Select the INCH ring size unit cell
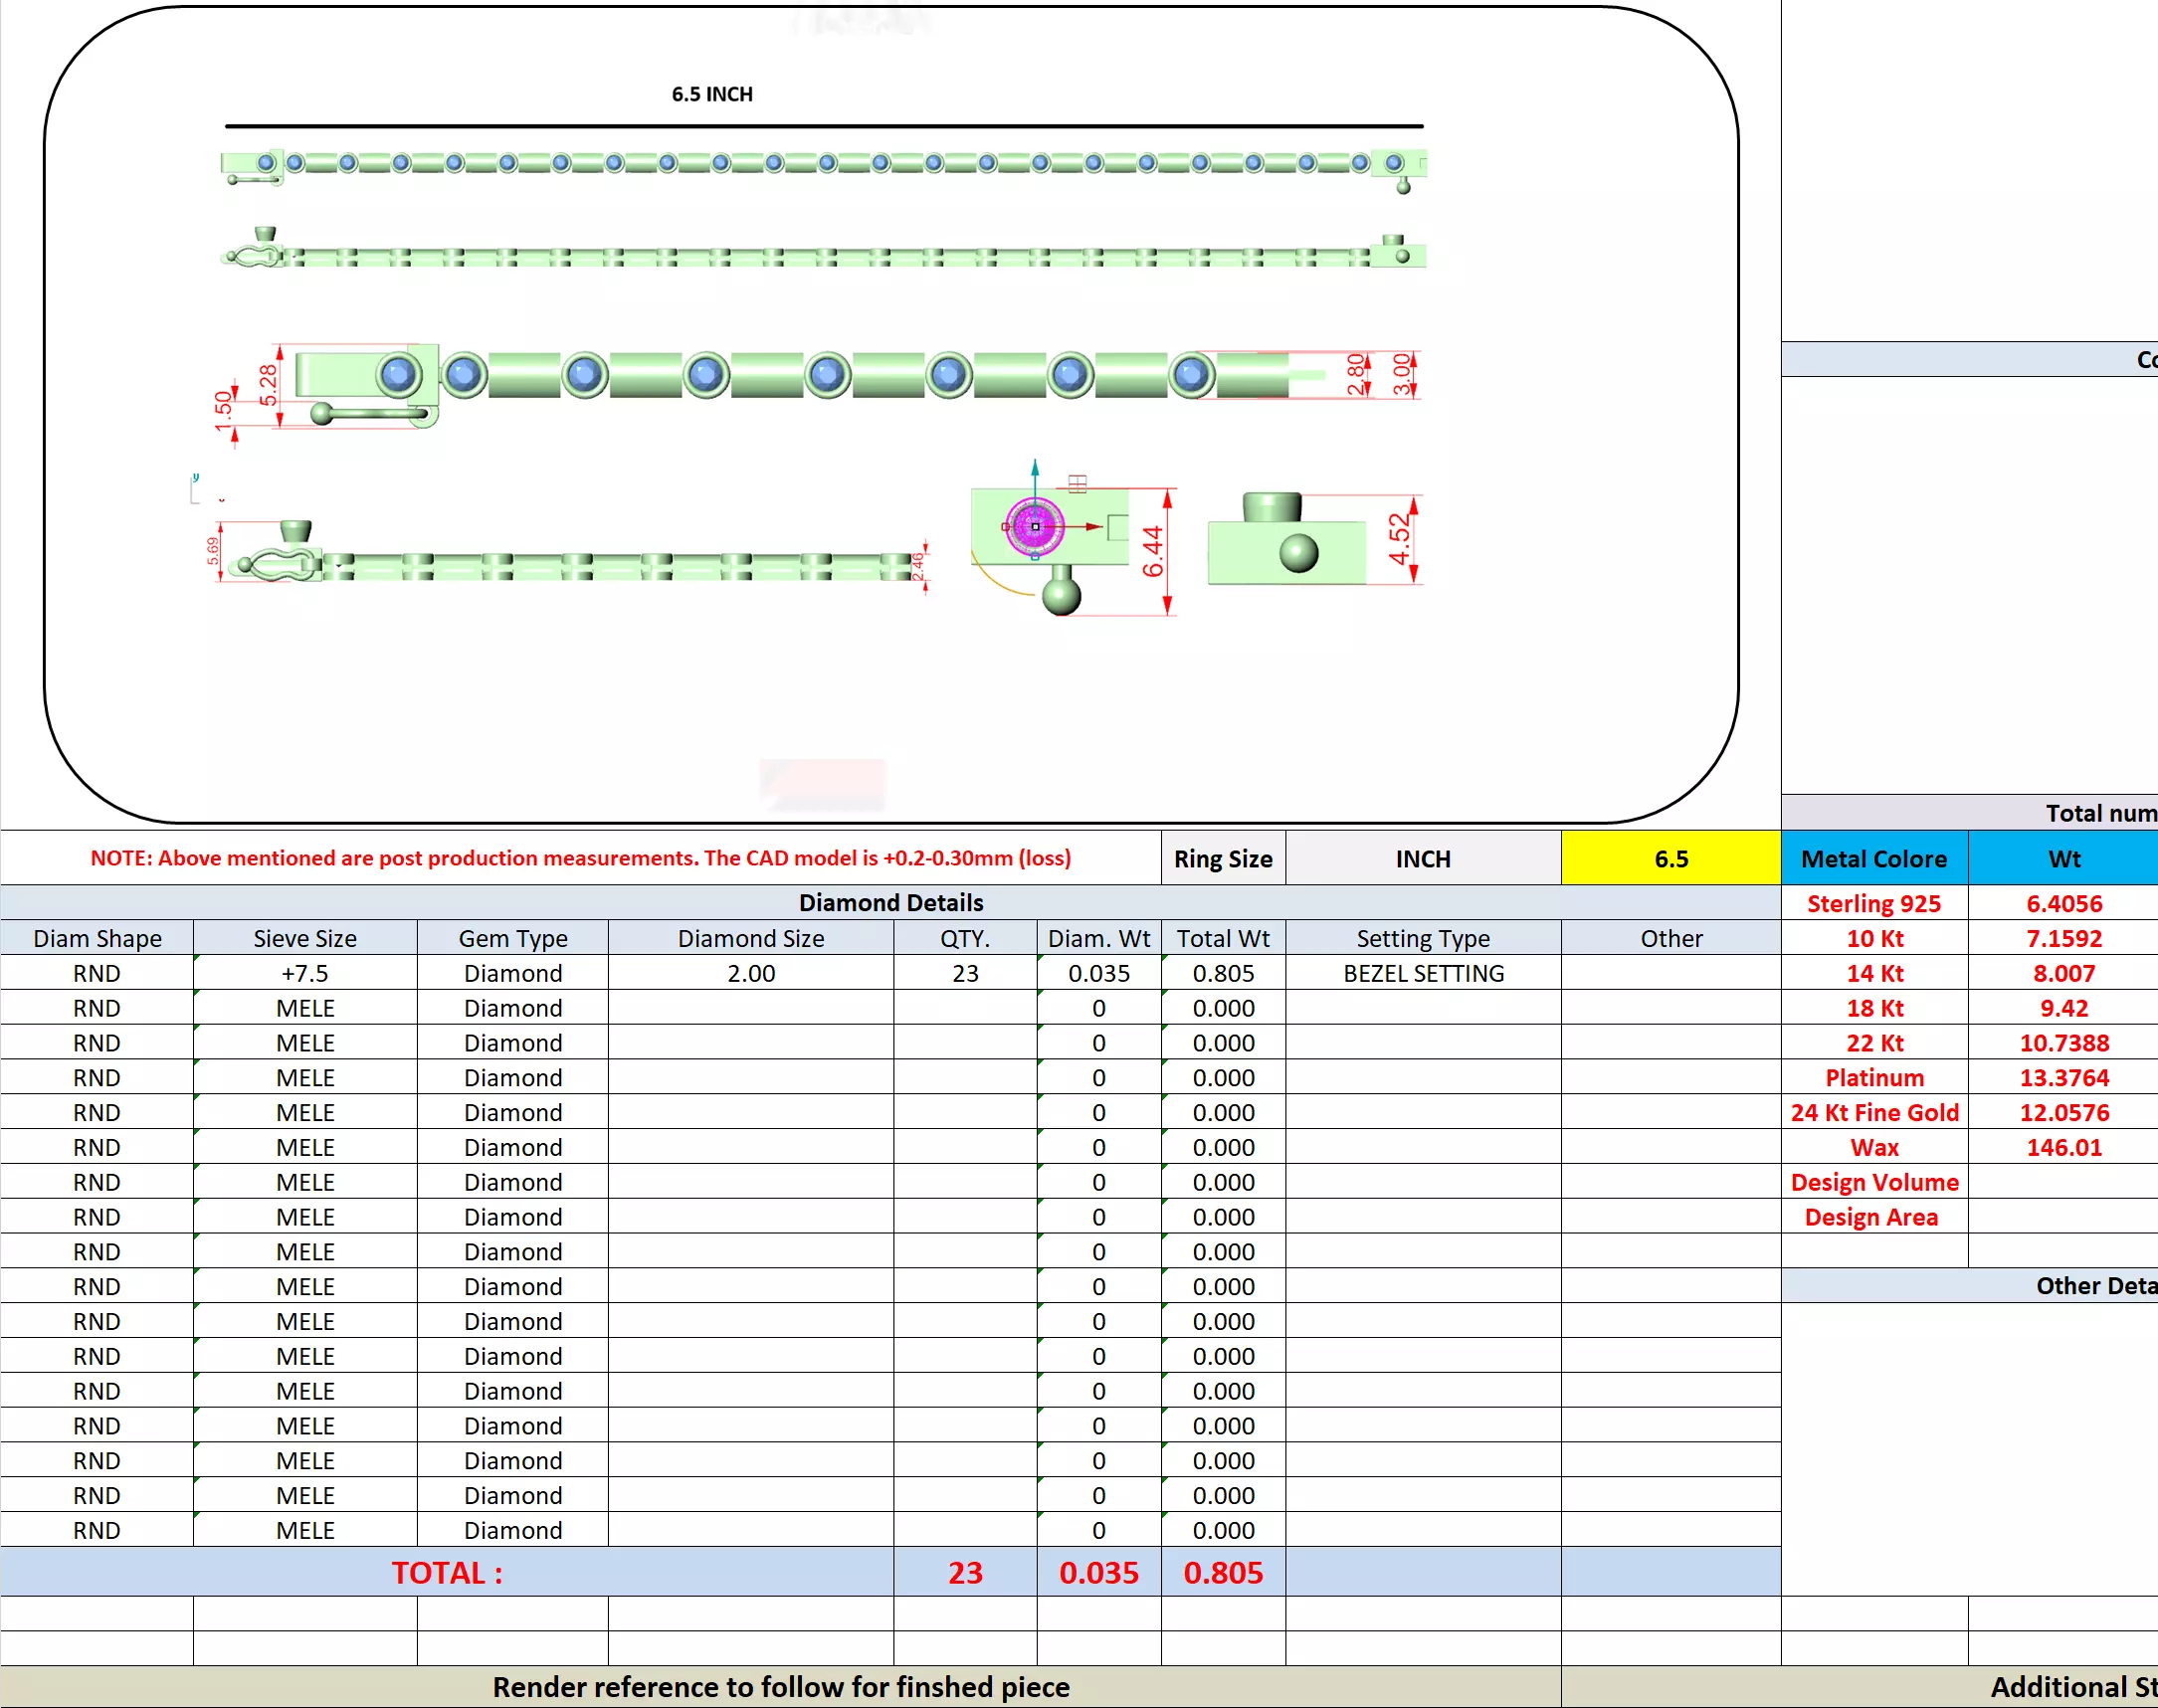This screenshot has height=1708, width=2158. coord(1422,858)
